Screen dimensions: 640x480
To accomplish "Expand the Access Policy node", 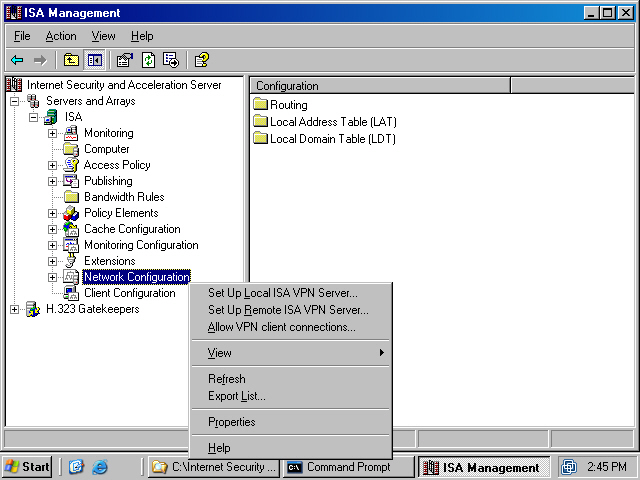I will click(x=52, y=165).
